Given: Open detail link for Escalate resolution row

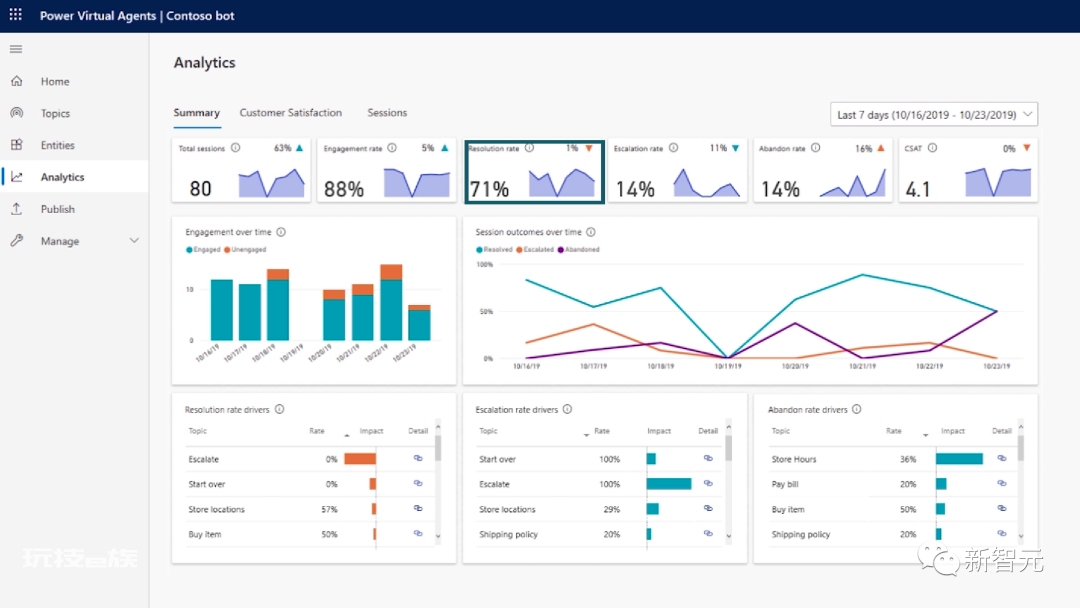Looking at the screenshot, I should point(418,458).
